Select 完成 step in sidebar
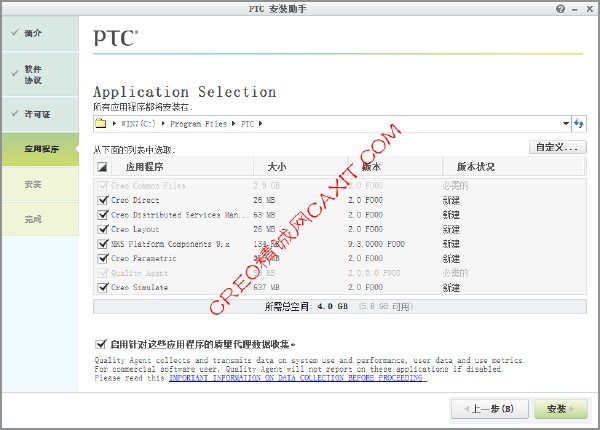Viewport: 600px width, 430px height. [x=40, y=219]
